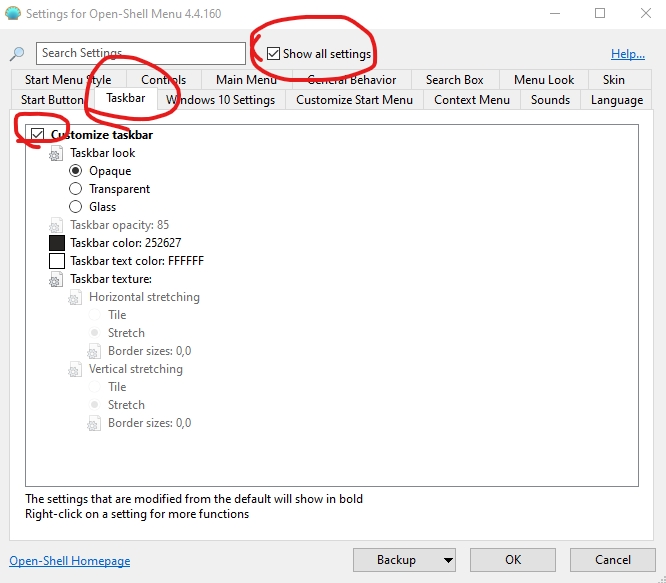Screen dimensions: 666x583
Task: Select the Taskbar texture: setting row
Action: coord(111,279)
